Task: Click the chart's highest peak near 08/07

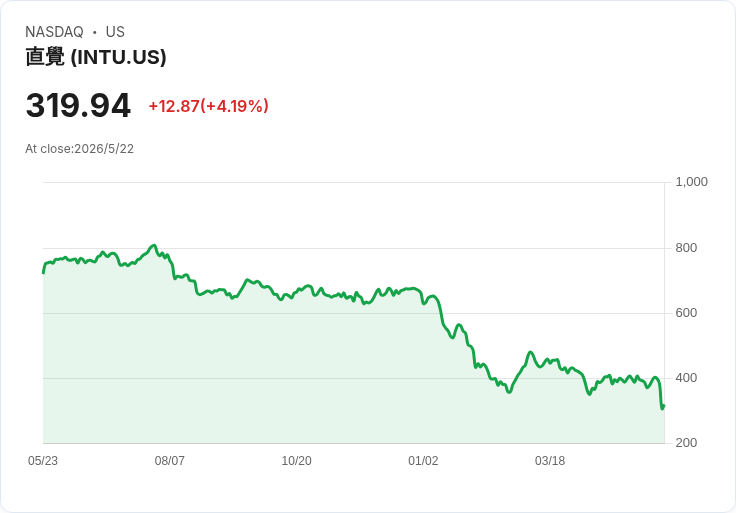Action: click(153, 245)
